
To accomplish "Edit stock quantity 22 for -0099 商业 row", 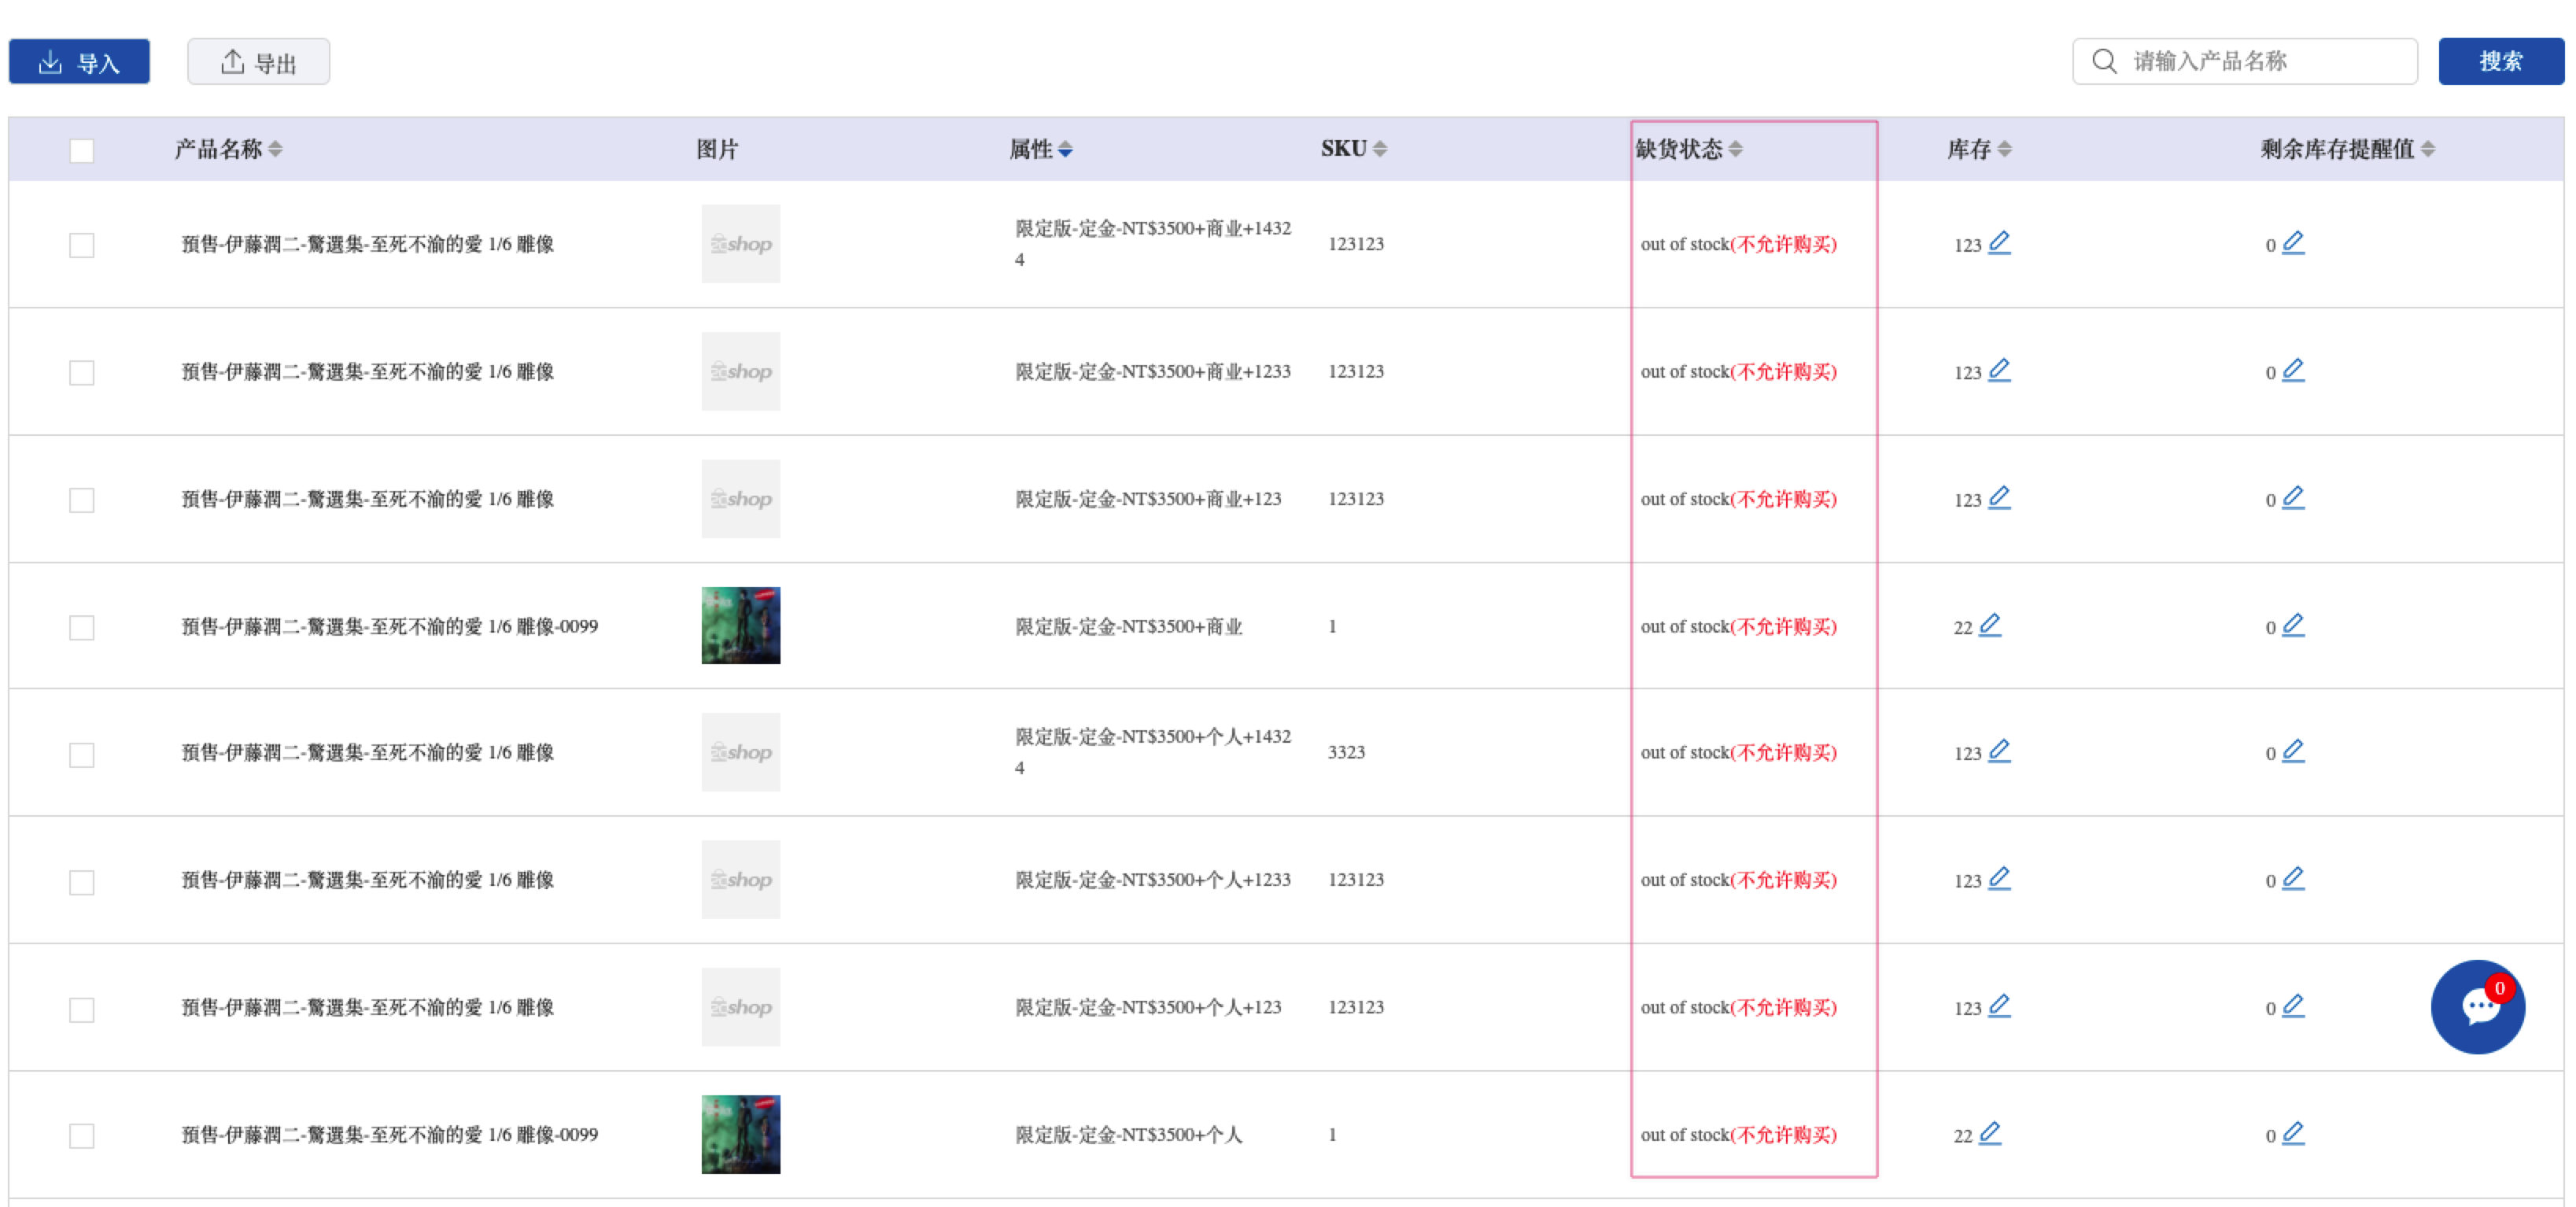I will click(x=1990, y=625).
